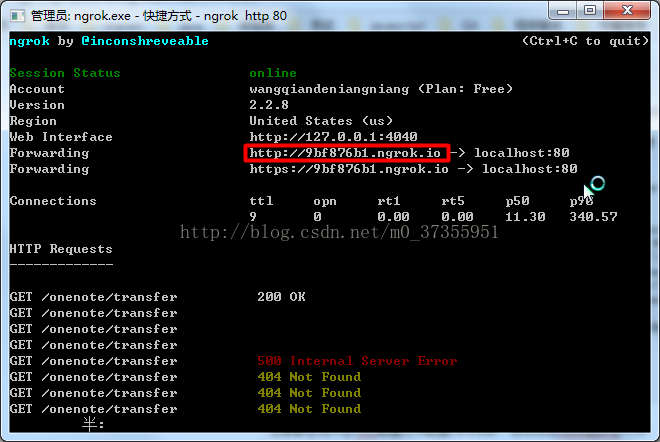660x442 pixels.
Task: Click the account name 'wangqiandeniangniang'
Action: (329, 89)
